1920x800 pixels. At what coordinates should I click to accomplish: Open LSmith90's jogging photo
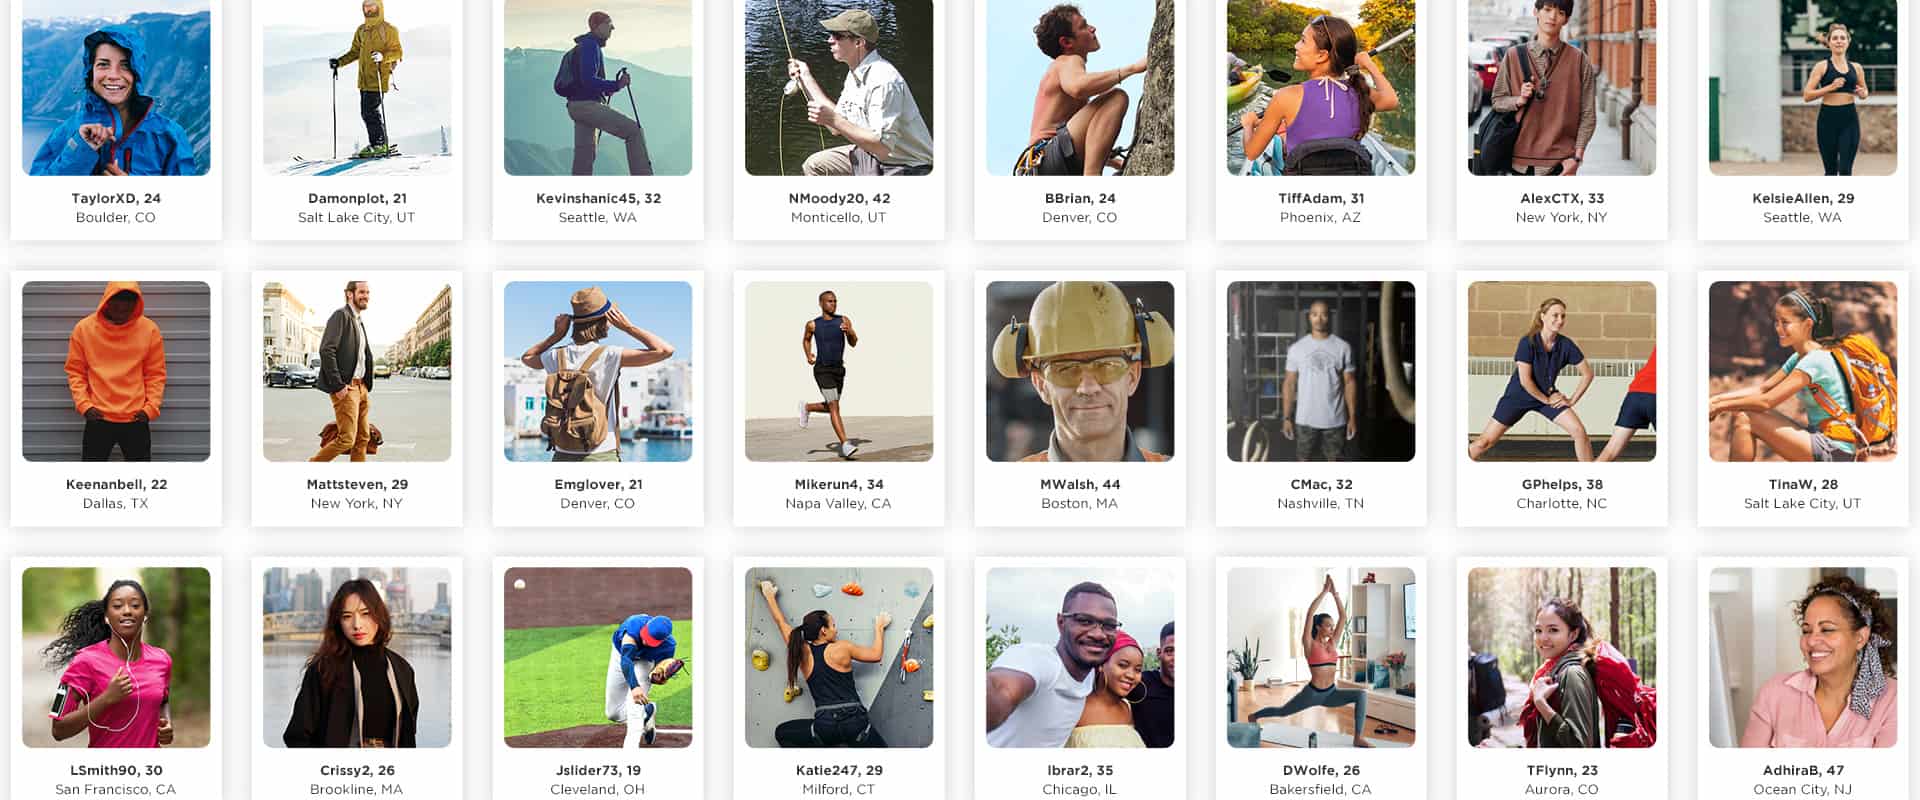tap(116, 657)
